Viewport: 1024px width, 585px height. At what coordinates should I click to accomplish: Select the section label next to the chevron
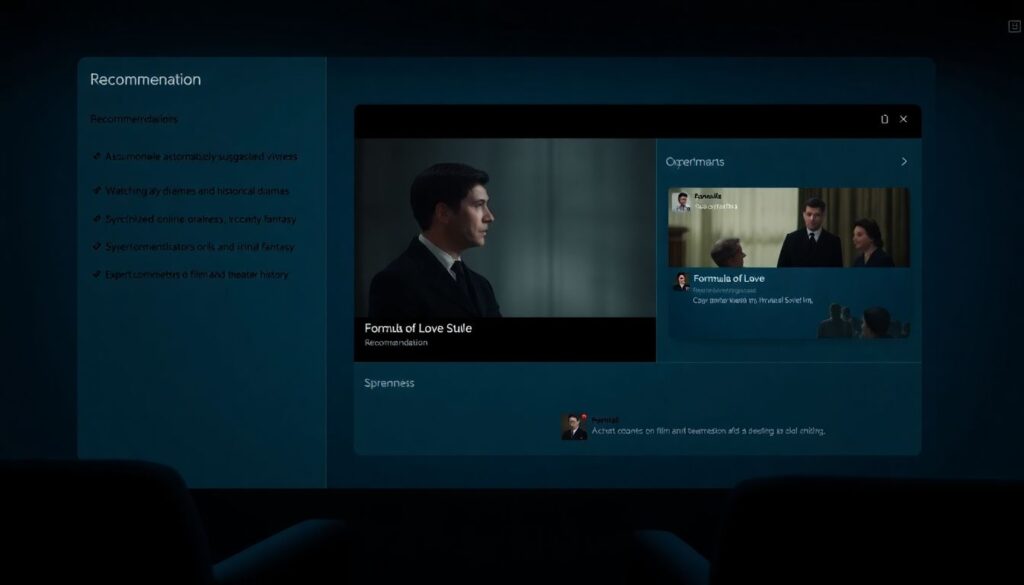(x=695, y=162)
